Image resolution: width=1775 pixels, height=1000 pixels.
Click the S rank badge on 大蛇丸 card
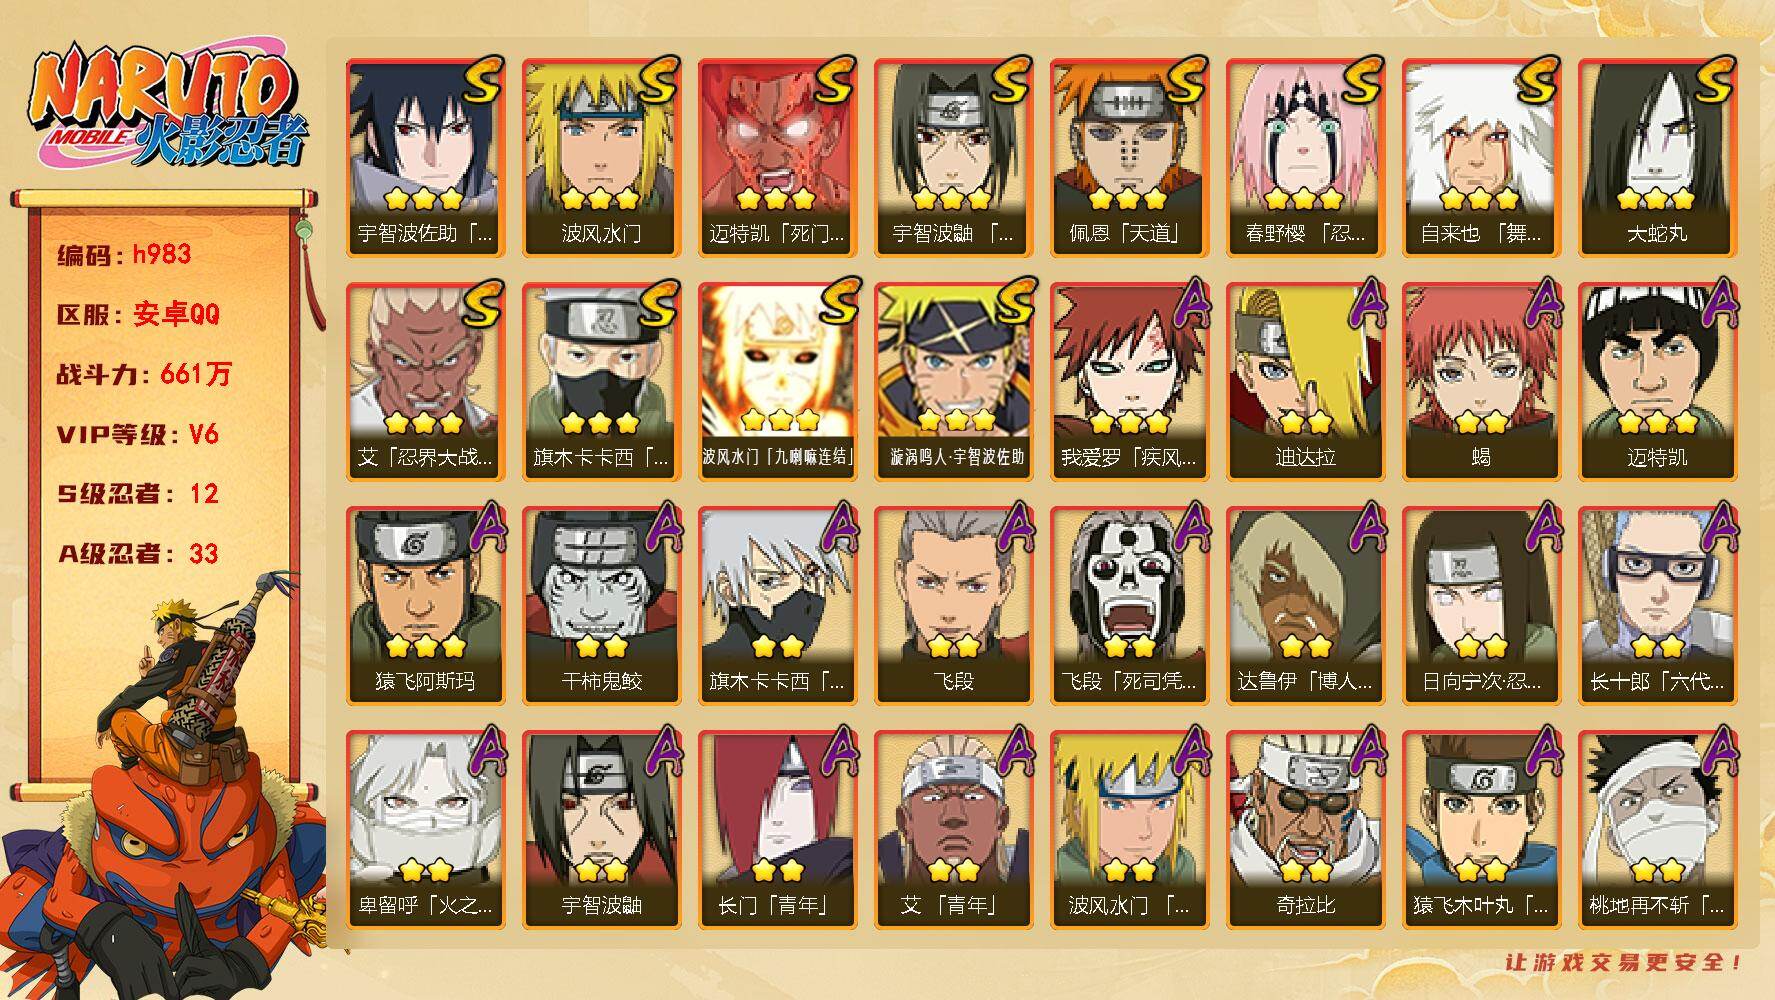coord(1713,80)
